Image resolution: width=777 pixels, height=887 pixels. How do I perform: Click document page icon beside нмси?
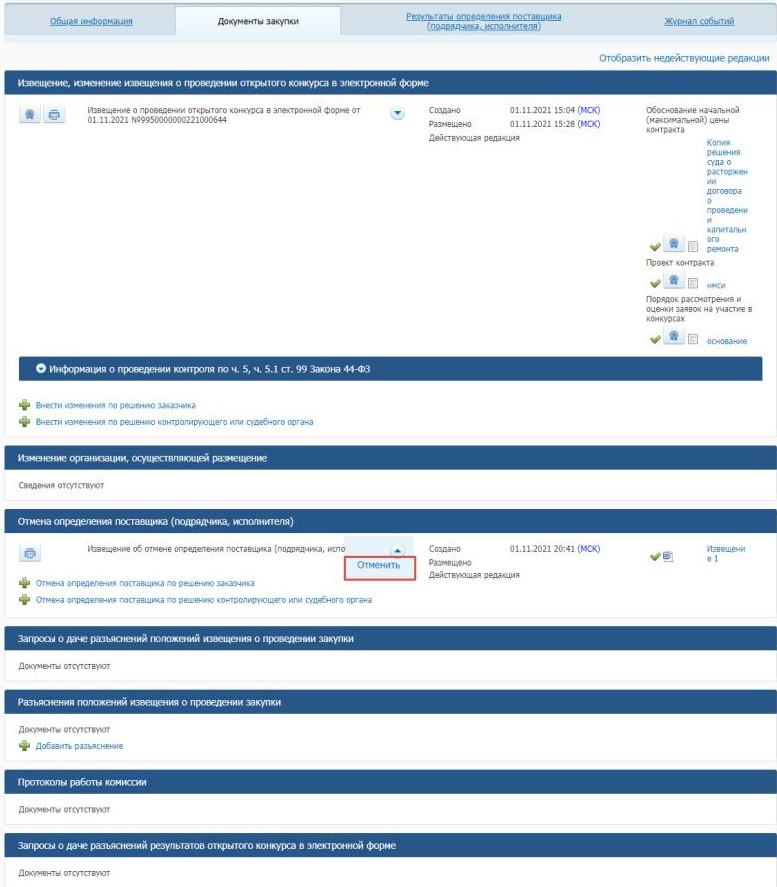[x=693, y=283]
